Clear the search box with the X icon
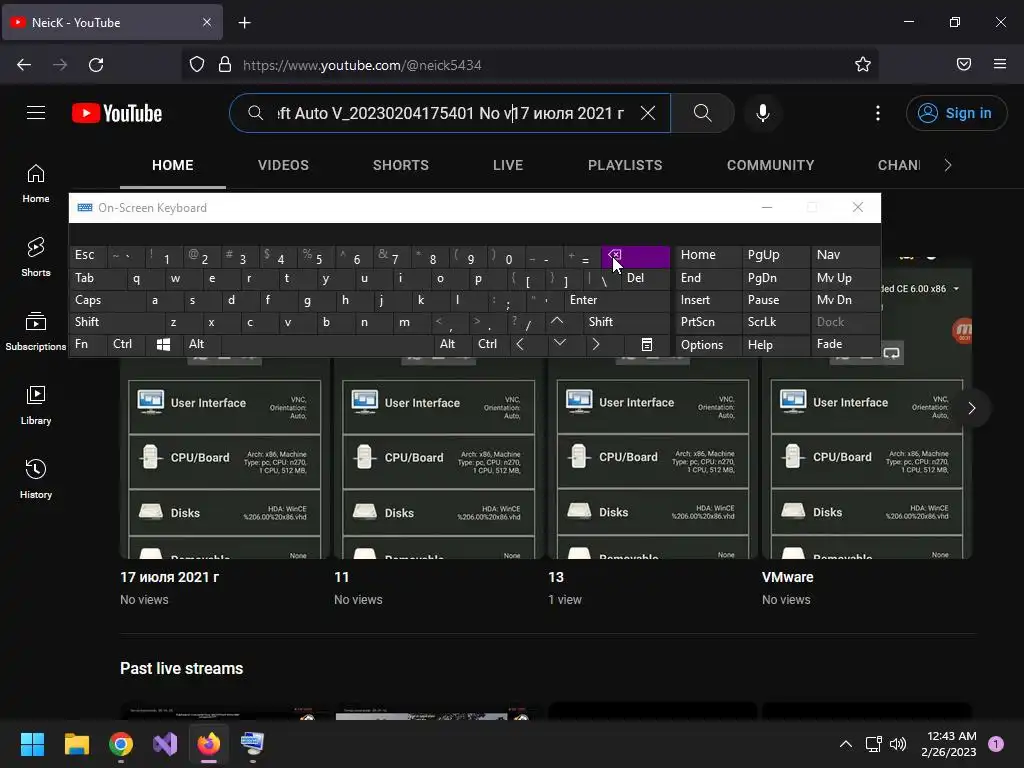The width and height of the screenshot is (1024, 768). pyautogui.click(x=648, y=113)
